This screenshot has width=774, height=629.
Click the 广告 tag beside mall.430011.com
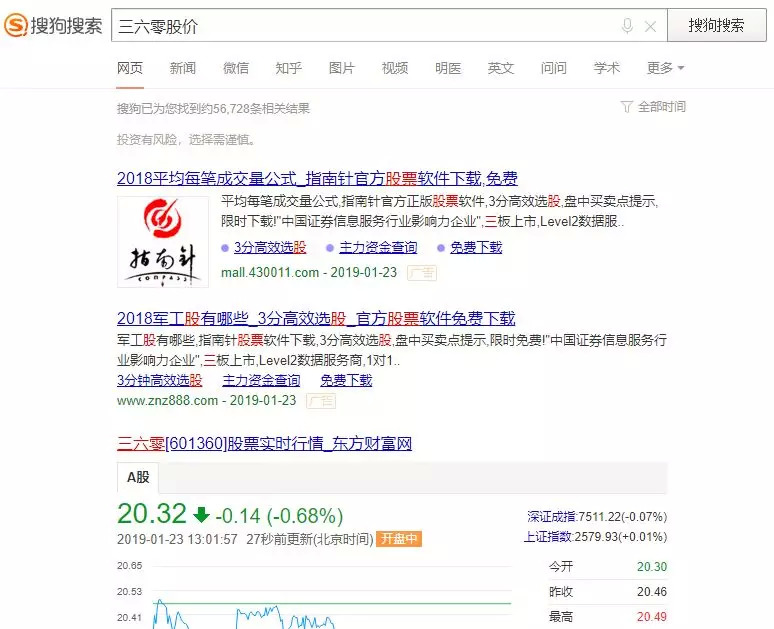coord(422,273)
